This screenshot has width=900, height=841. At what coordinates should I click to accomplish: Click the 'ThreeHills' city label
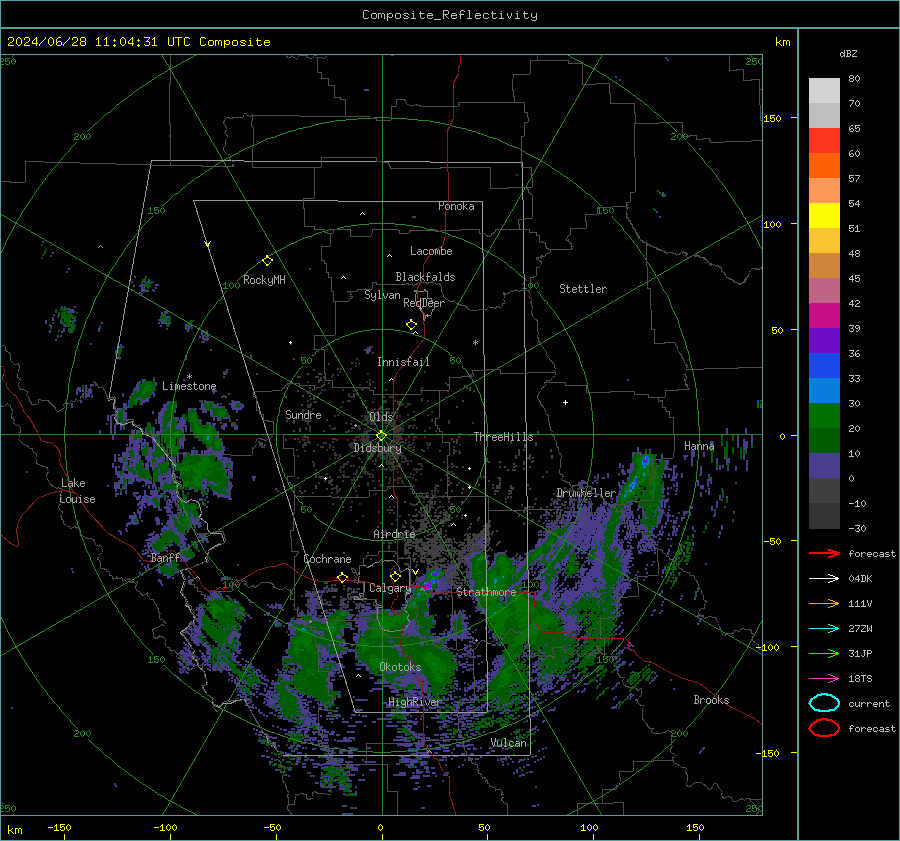click(x=503, y=437)
